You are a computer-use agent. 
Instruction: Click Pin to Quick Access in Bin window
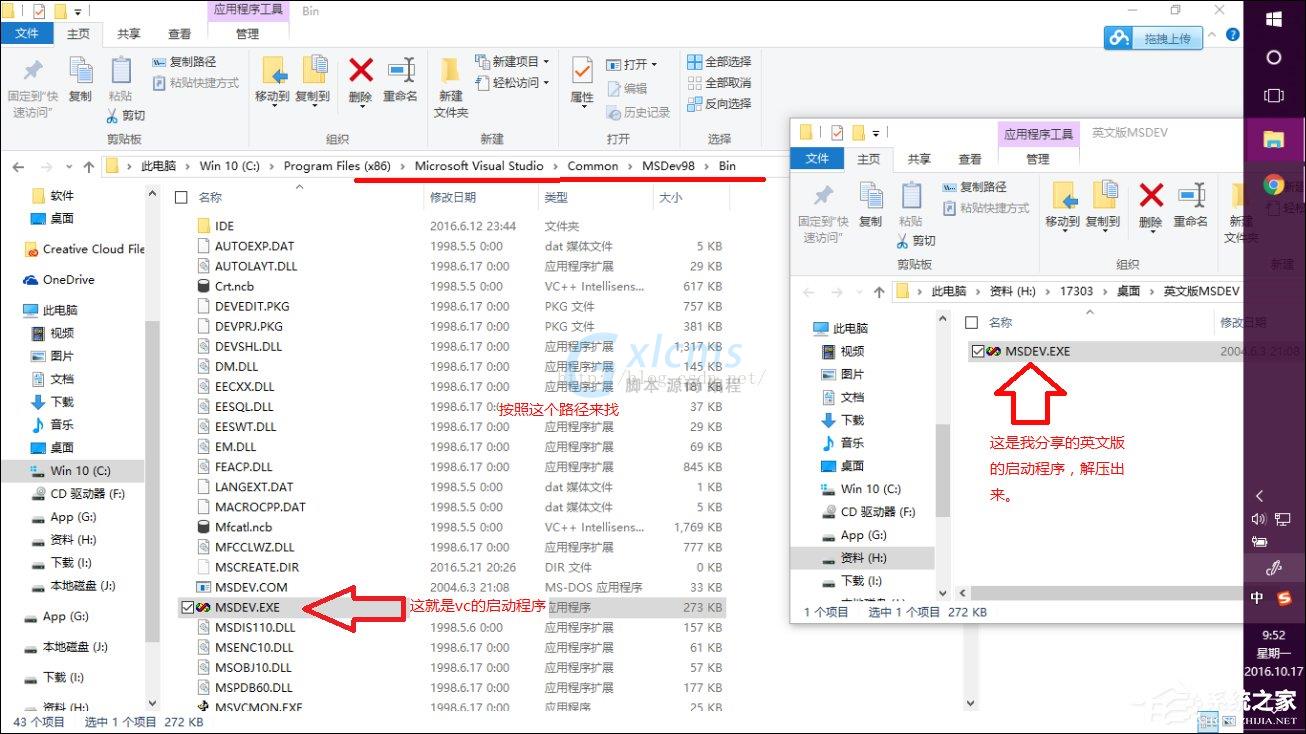click(32, 87)
